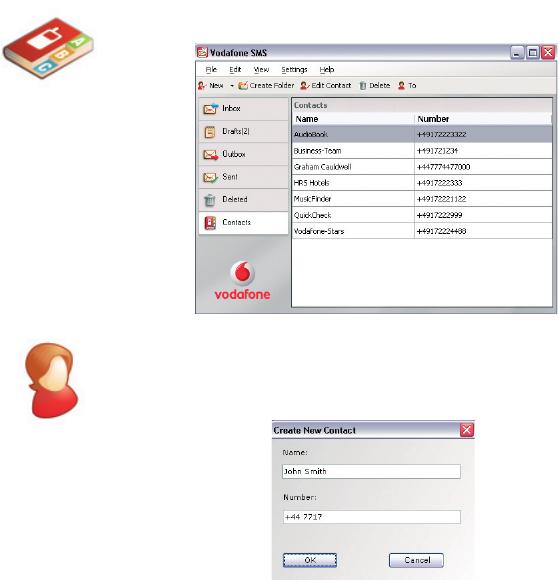Click the Create Folder toolbar button
The width and height of the screenshot is (558, 580).
266,86
